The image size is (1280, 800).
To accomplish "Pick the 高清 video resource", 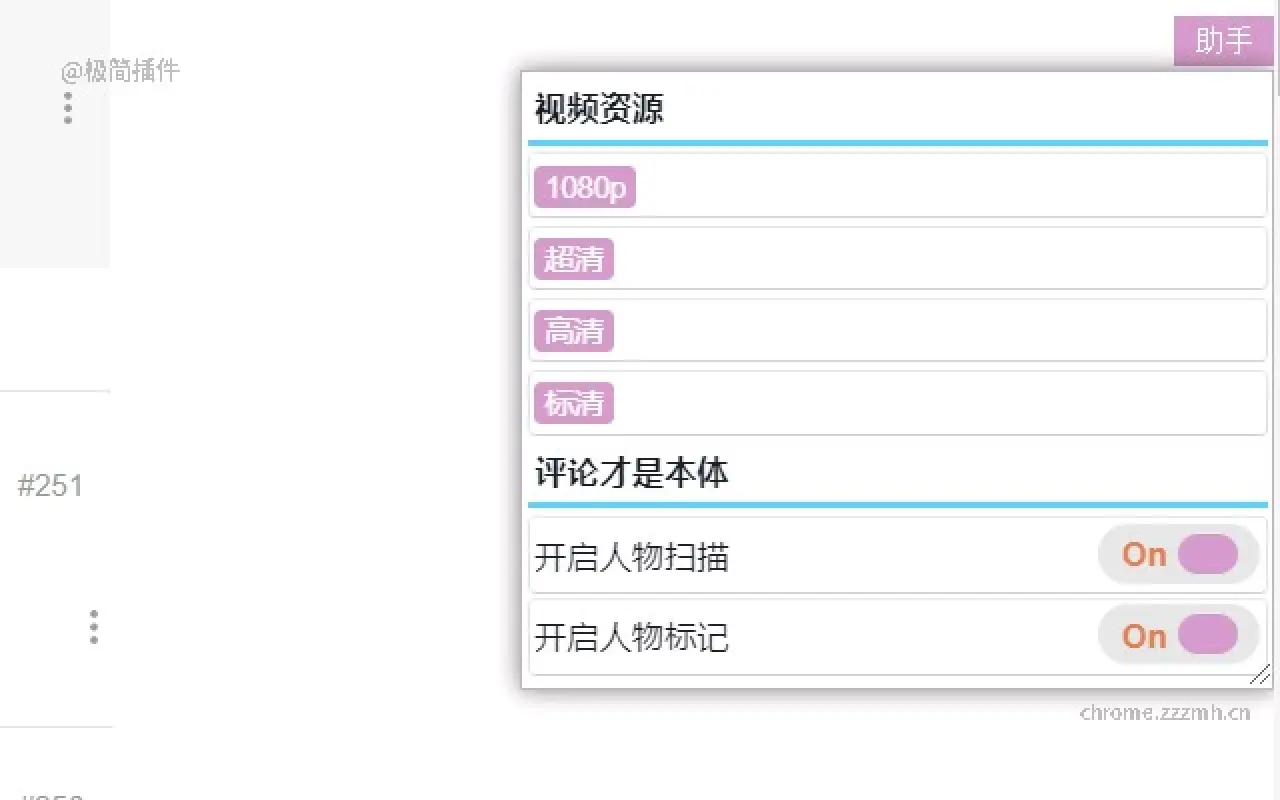I will 574,331.
